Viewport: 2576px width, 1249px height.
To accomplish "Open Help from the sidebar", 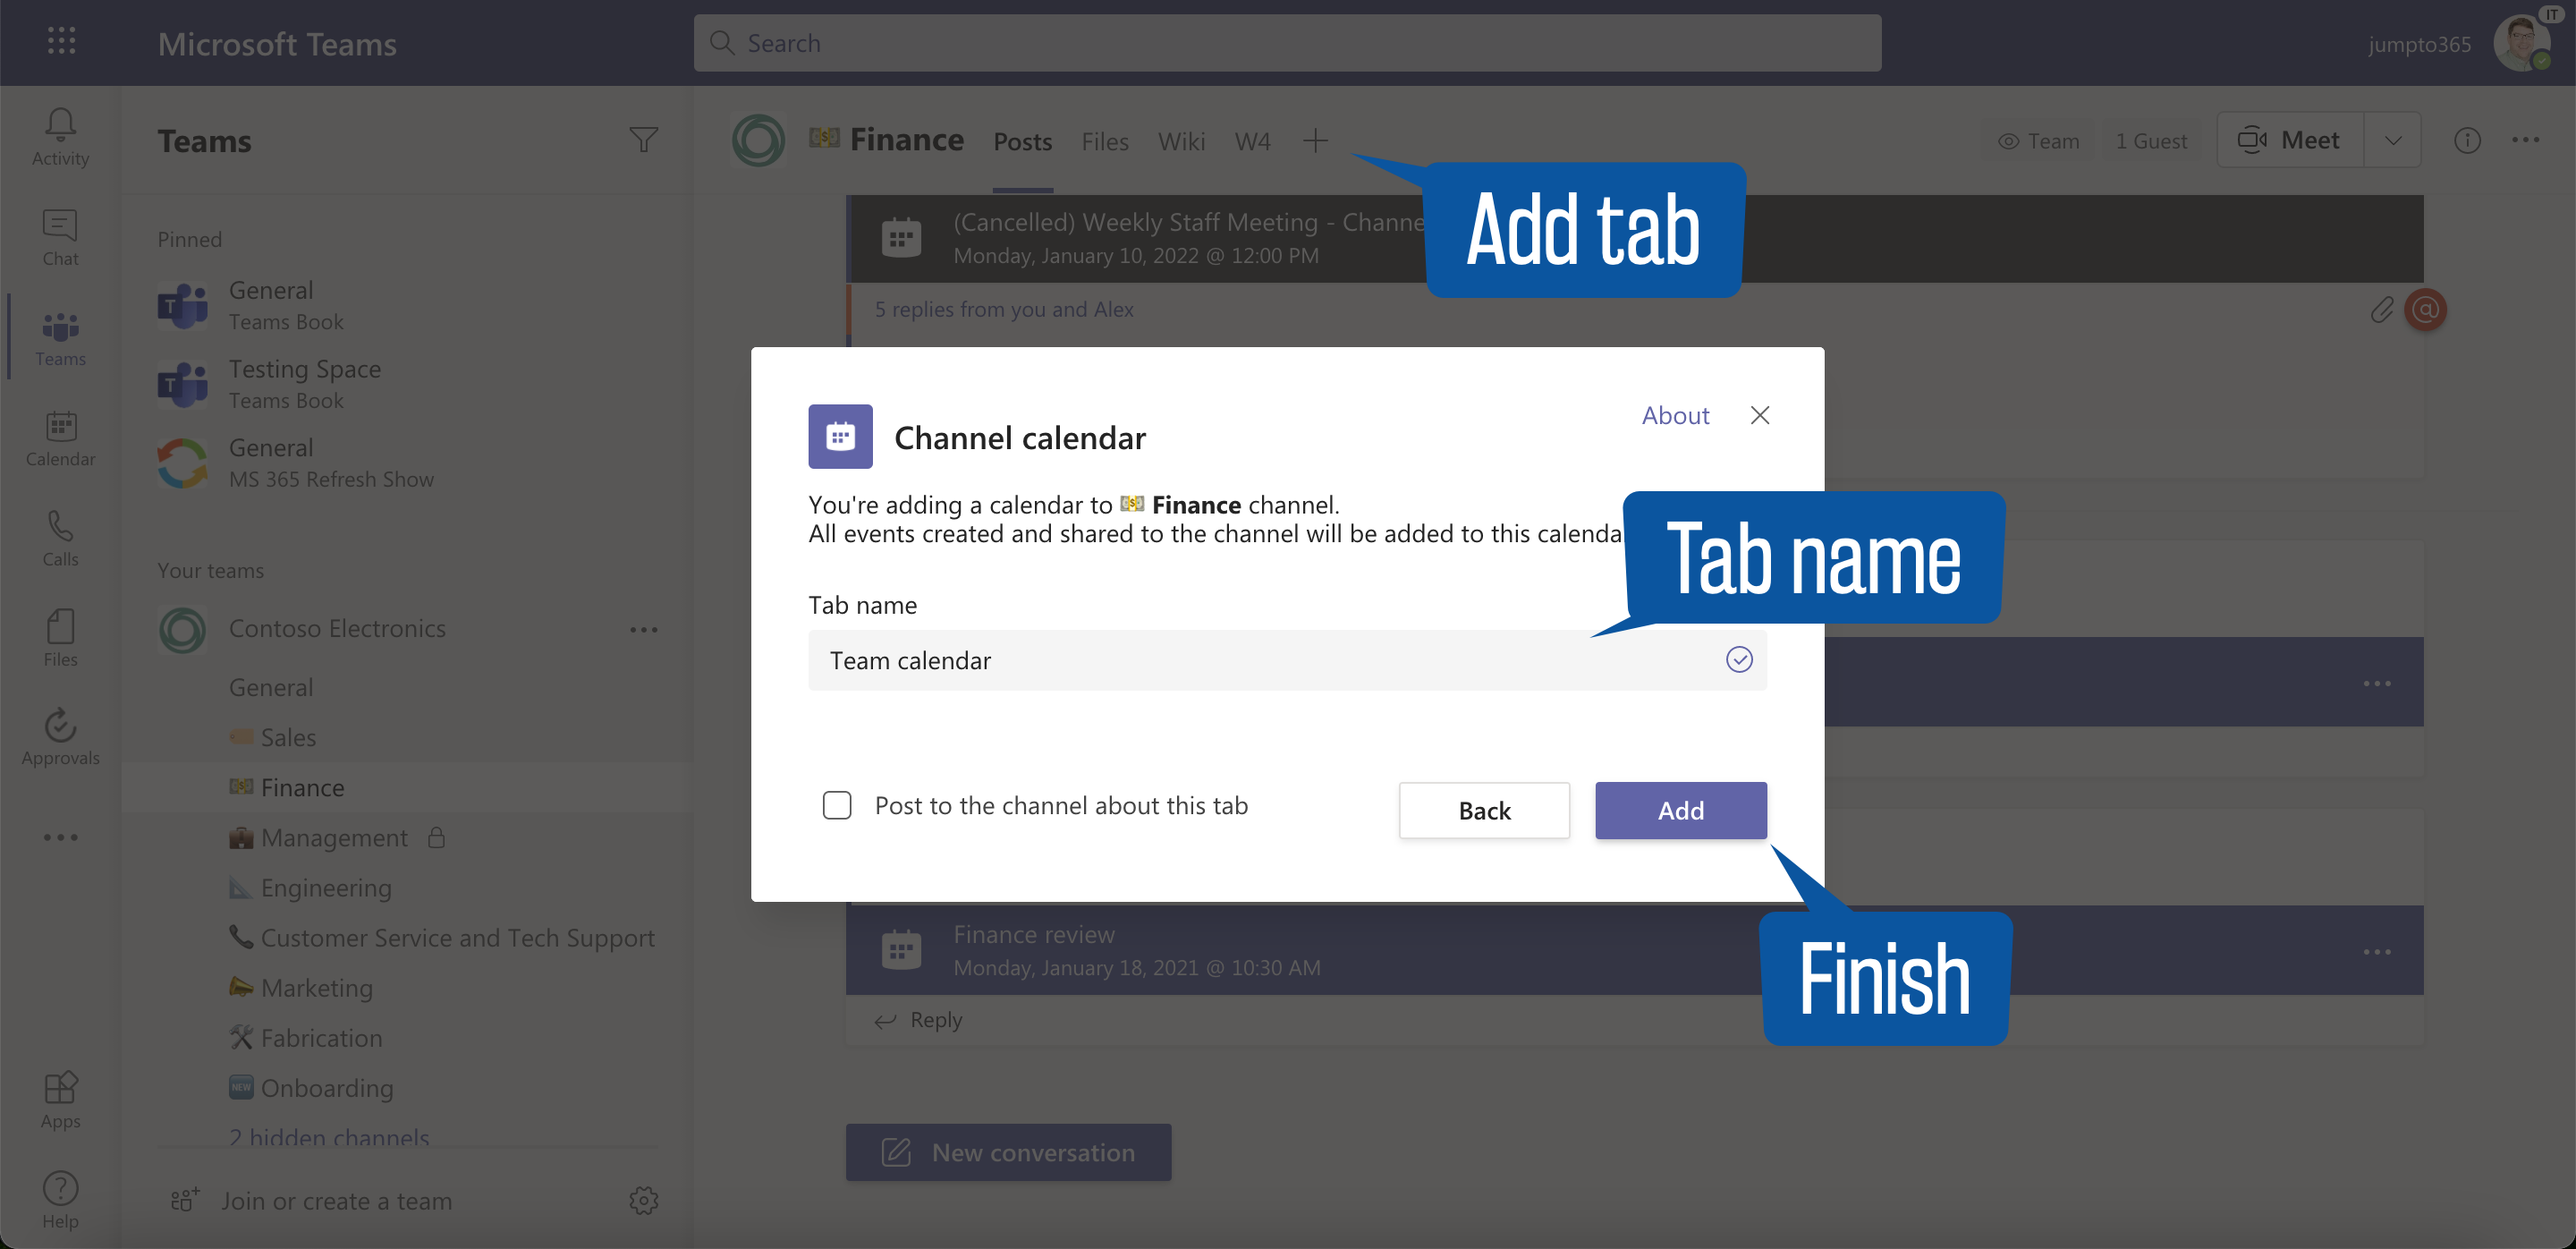I will pos(59,1198).
